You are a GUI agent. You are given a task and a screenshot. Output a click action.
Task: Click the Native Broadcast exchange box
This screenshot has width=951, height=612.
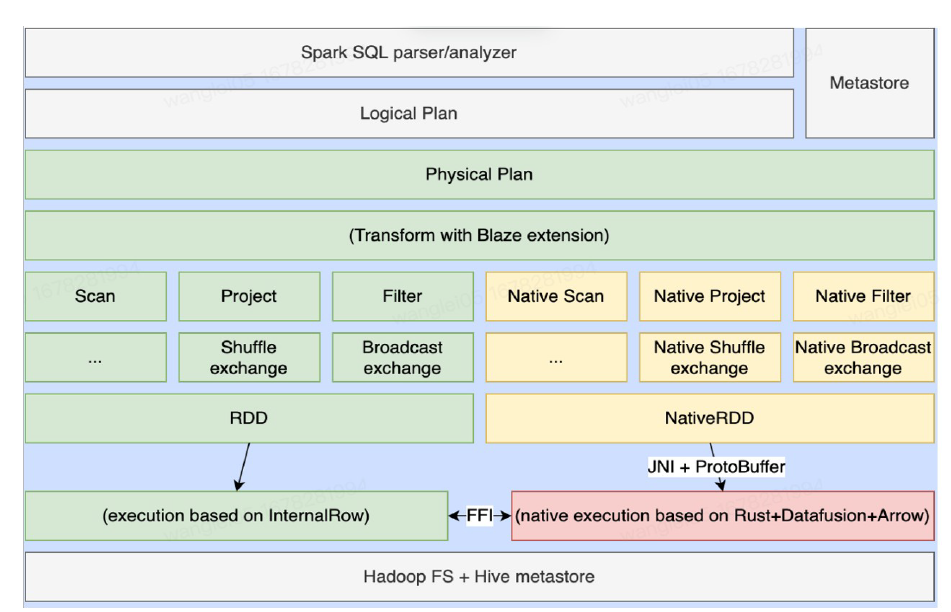864,357
